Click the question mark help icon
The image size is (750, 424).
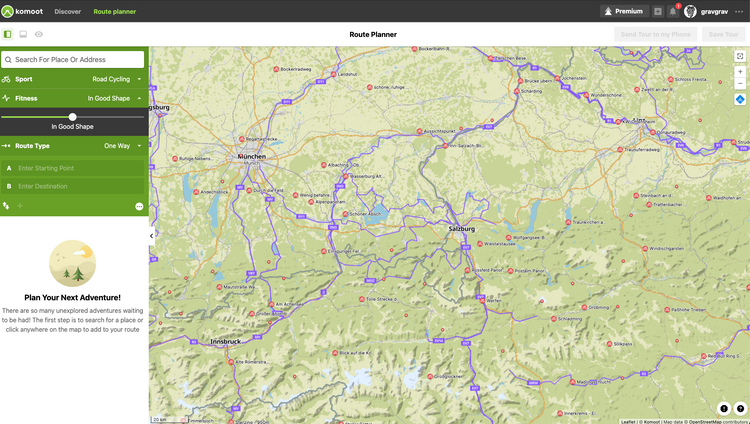[740, 408]
